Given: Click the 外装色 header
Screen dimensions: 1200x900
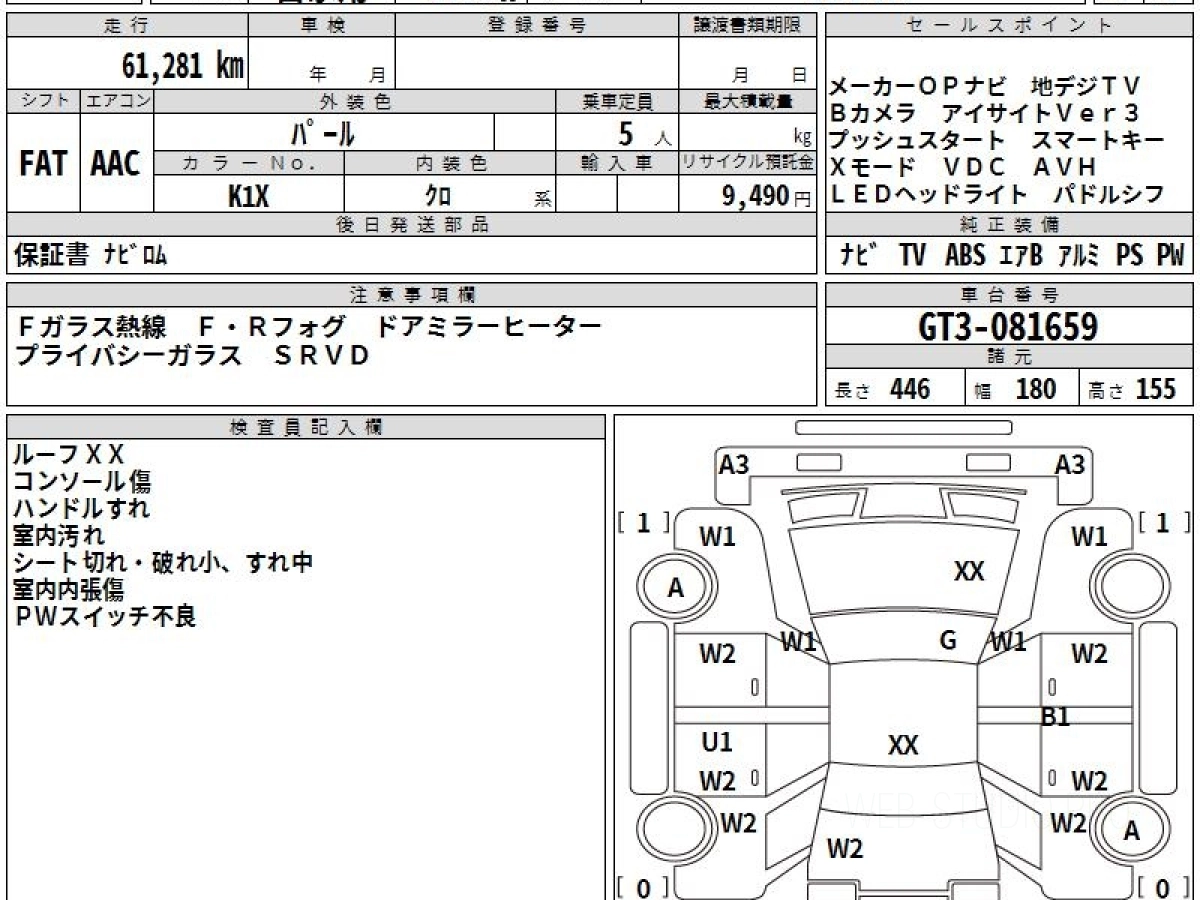Looking at the screenshot, I should [x=354, y=101].
